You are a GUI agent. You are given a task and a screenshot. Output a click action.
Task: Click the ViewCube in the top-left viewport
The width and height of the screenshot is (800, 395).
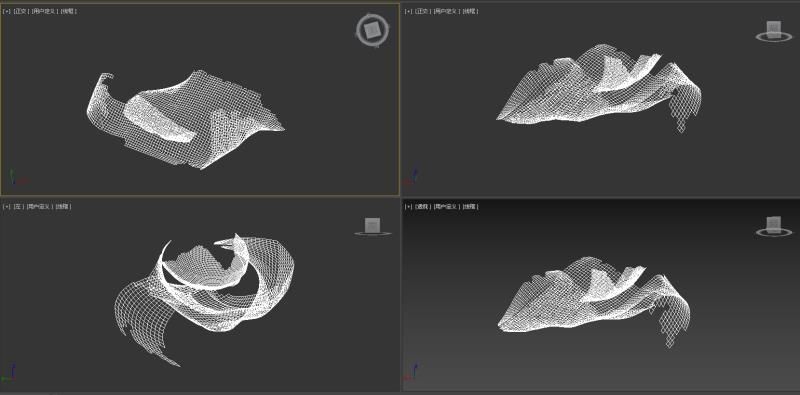point(372,30)
